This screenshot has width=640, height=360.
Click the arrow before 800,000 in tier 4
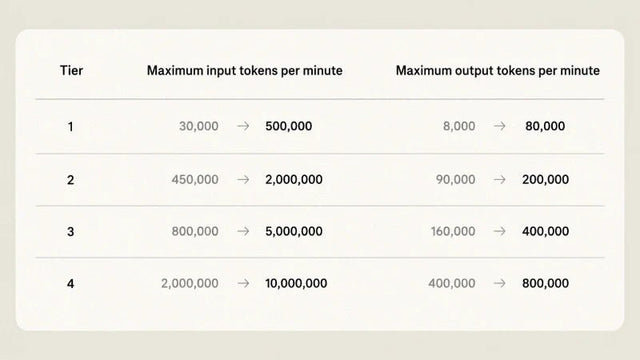(500, 283)
